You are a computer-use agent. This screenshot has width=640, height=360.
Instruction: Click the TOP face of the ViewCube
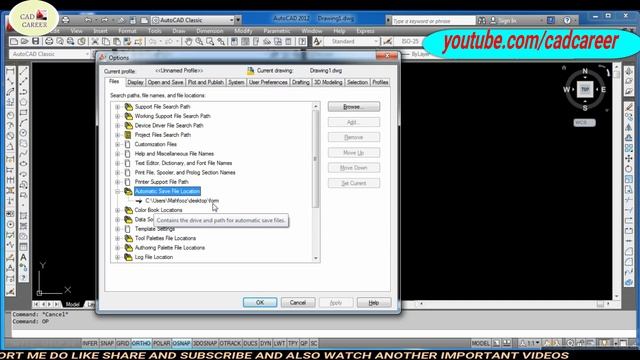(x=585, y=89)
